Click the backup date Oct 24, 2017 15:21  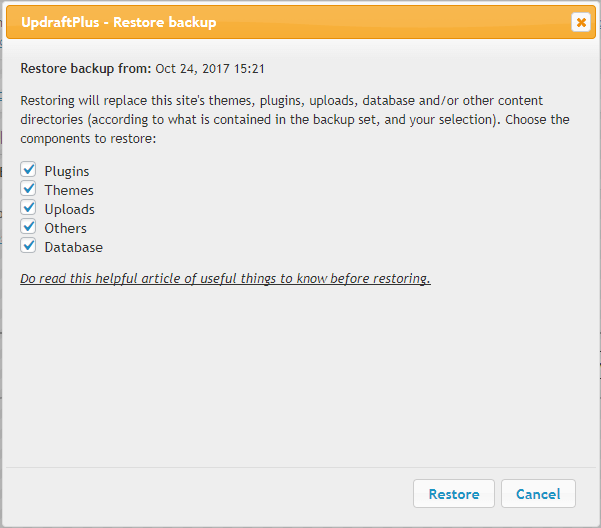[x=209, y=69]
